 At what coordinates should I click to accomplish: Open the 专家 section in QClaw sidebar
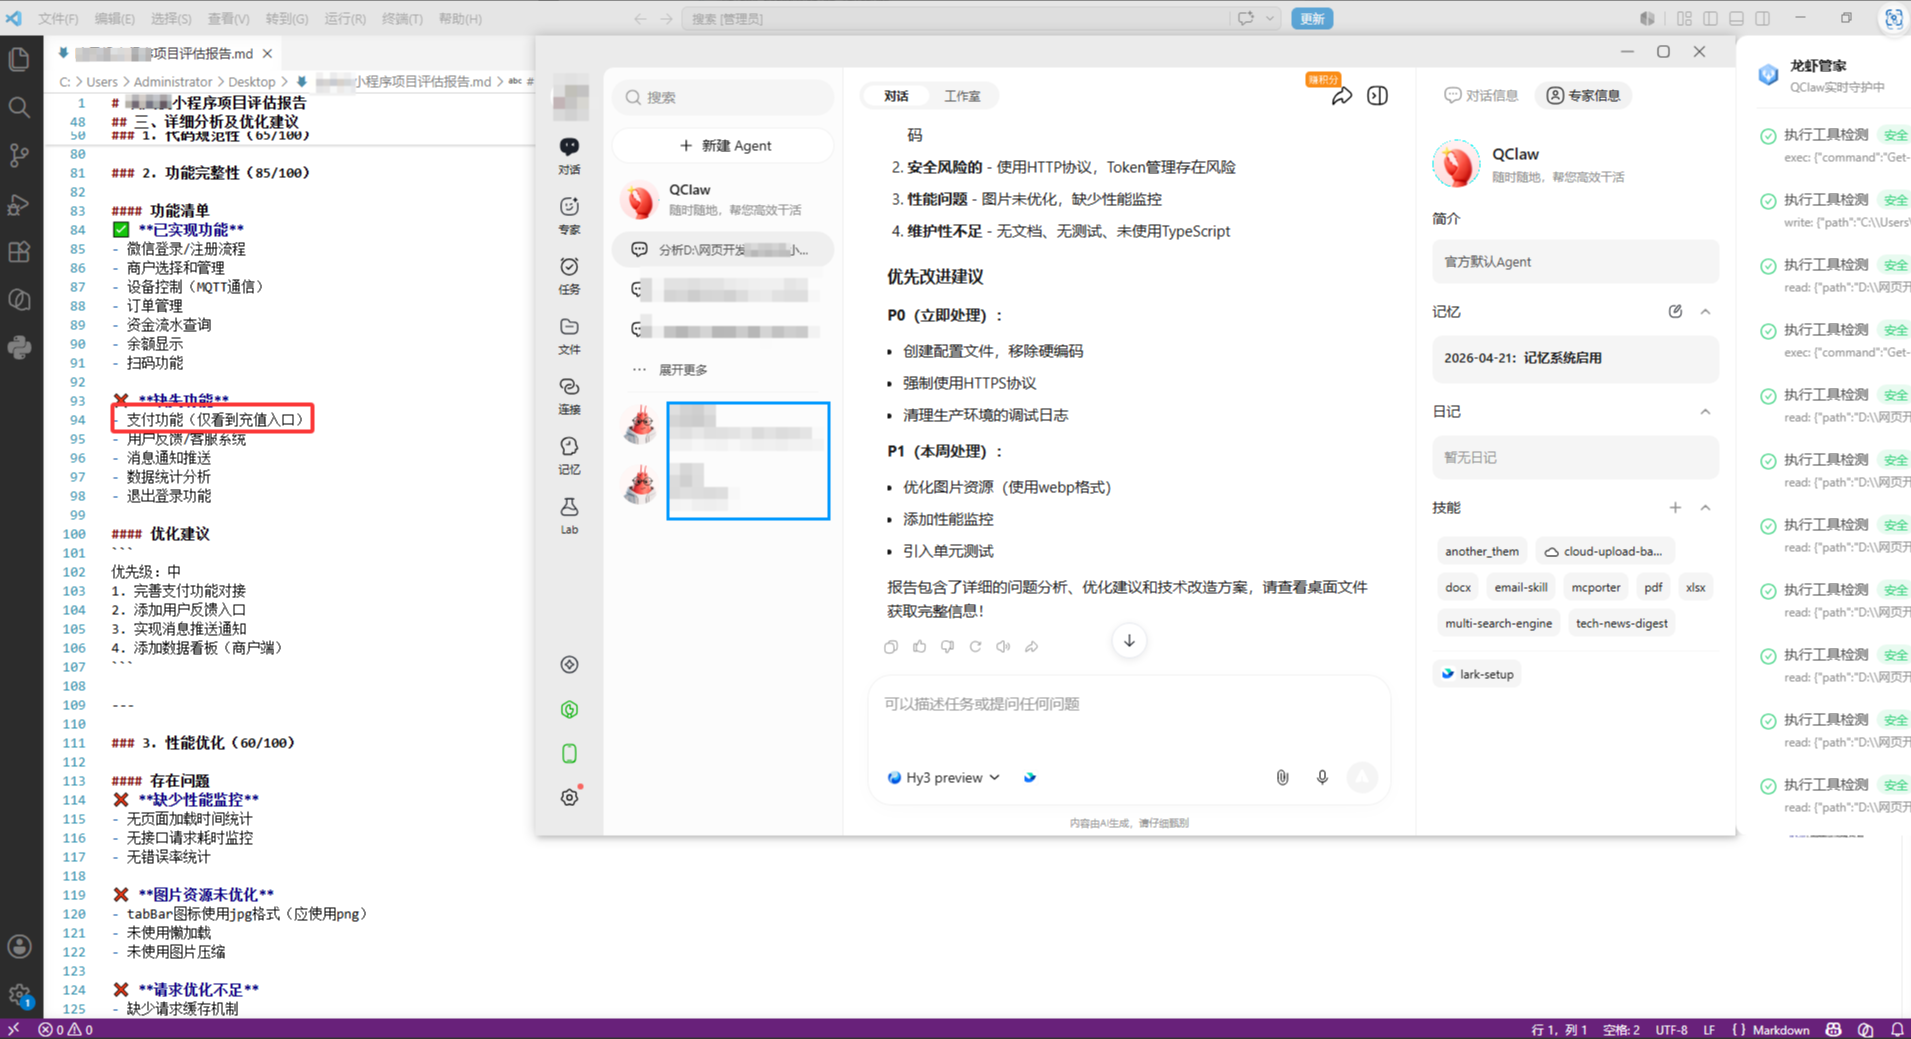pyautogui.click(x=569, y=215)
